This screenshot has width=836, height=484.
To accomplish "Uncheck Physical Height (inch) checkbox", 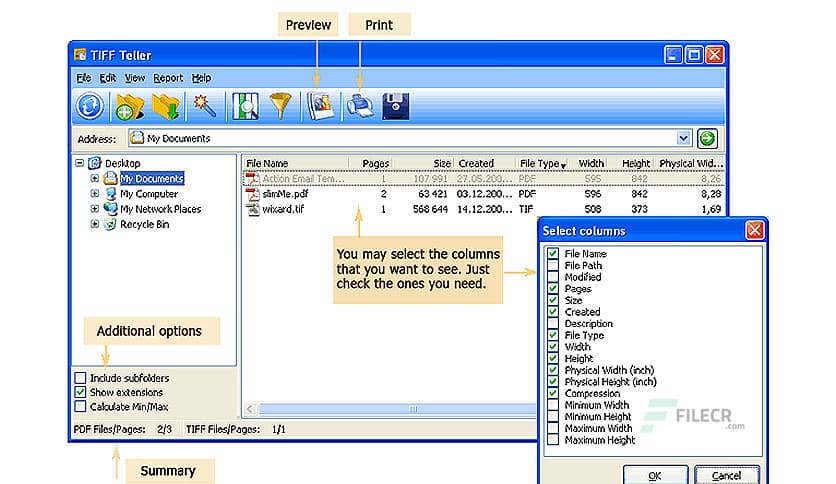I will pos(553,382).
